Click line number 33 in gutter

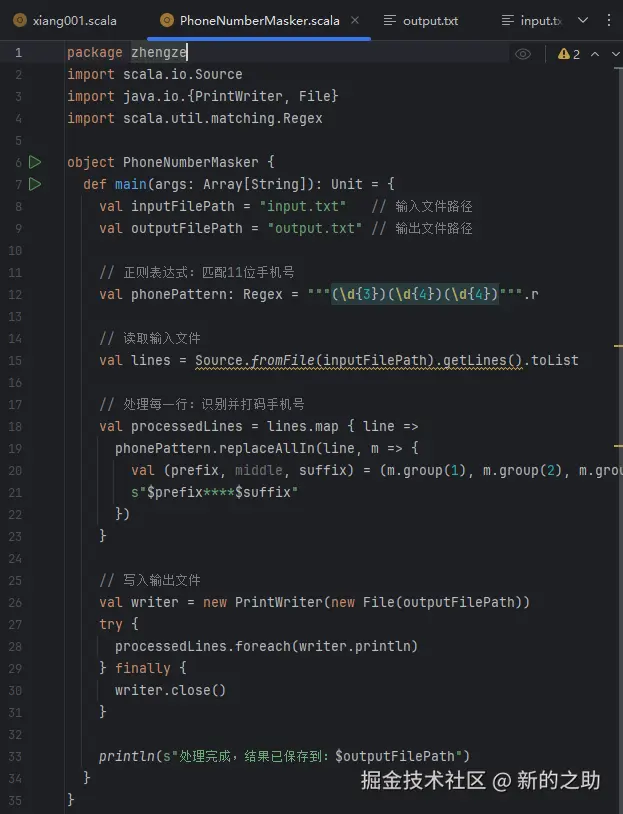point(15,756)
